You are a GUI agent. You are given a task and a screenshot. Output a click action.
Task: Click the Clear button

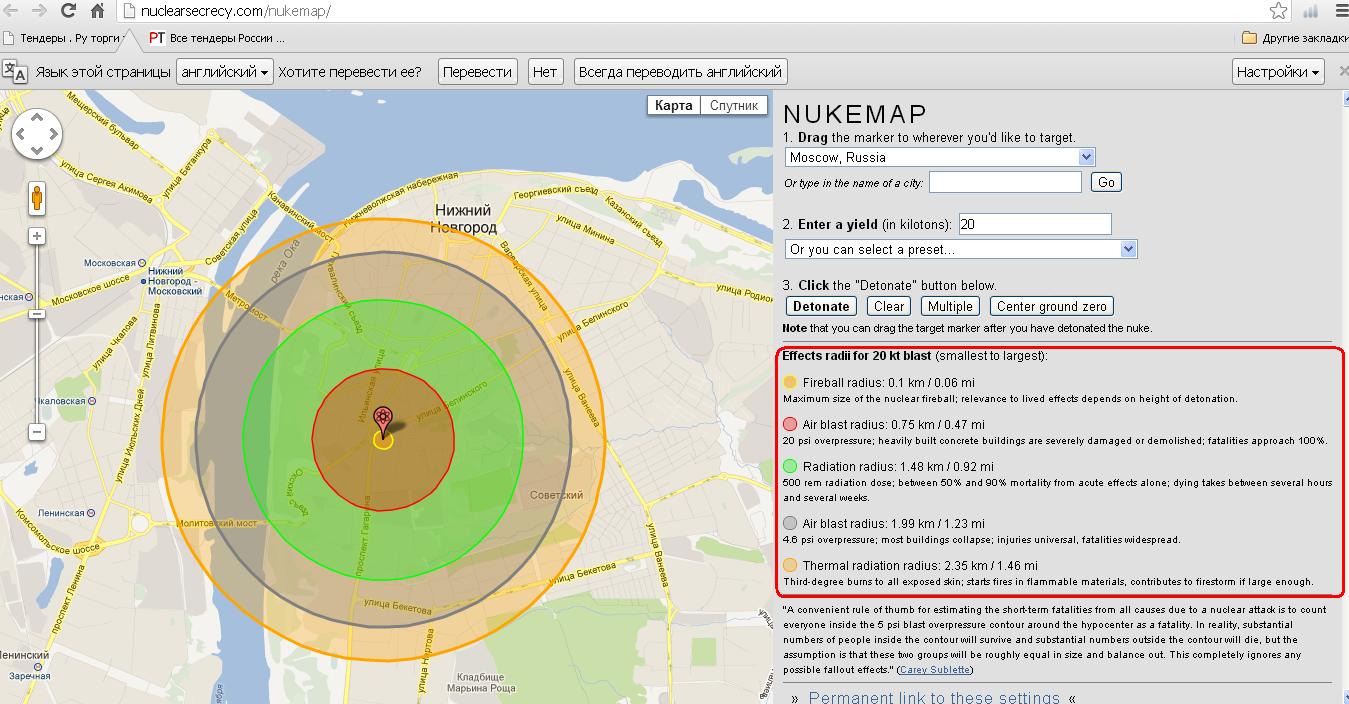coord(888,306)
